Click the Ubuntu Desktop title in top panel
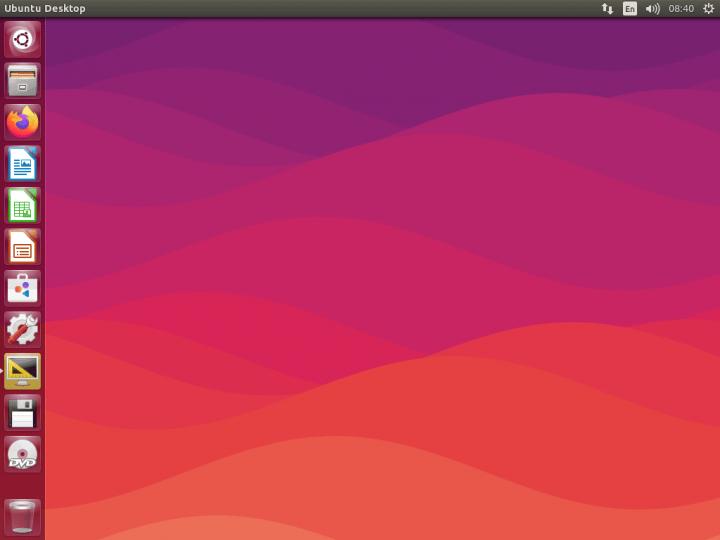Viewport: 720px width, 540px height. click(45, 8)
